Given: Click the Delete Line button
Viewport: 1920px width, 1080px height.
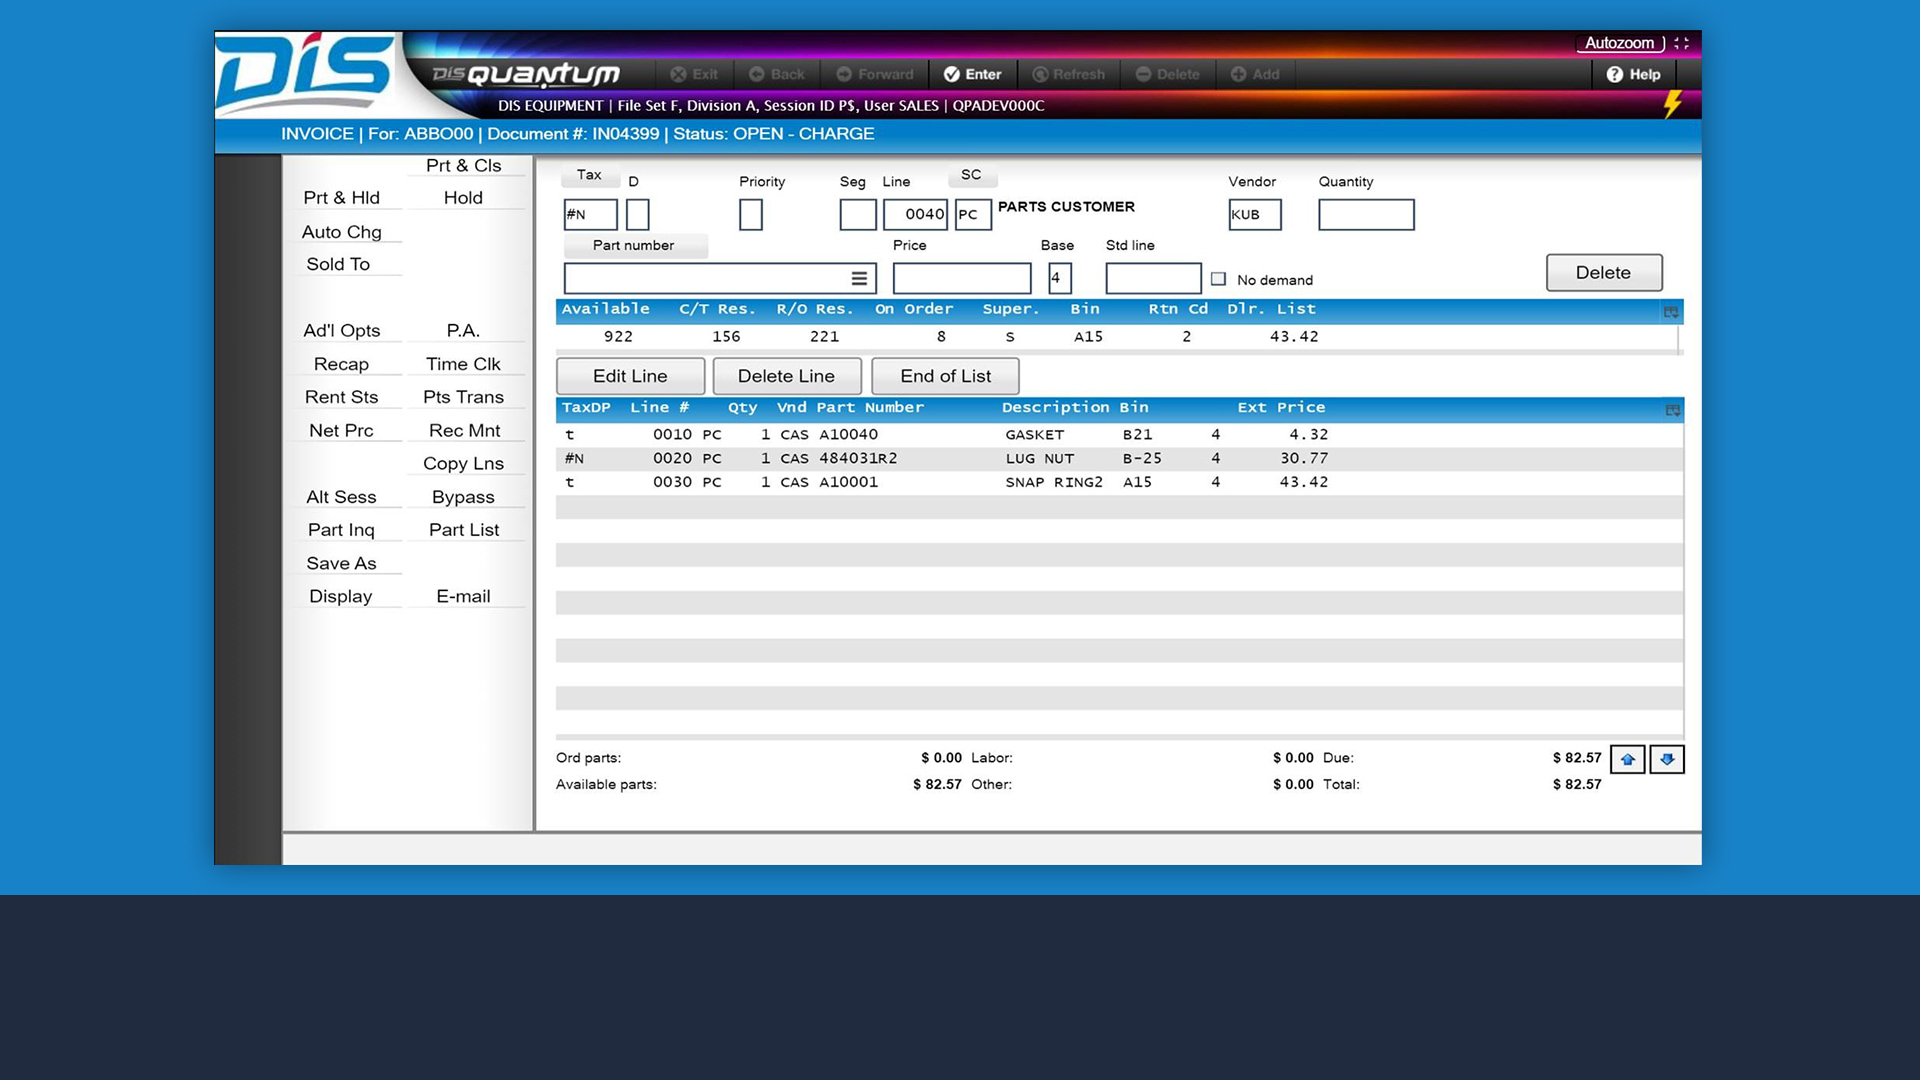Looking at the screenshot, I should (x=786, y=376).
